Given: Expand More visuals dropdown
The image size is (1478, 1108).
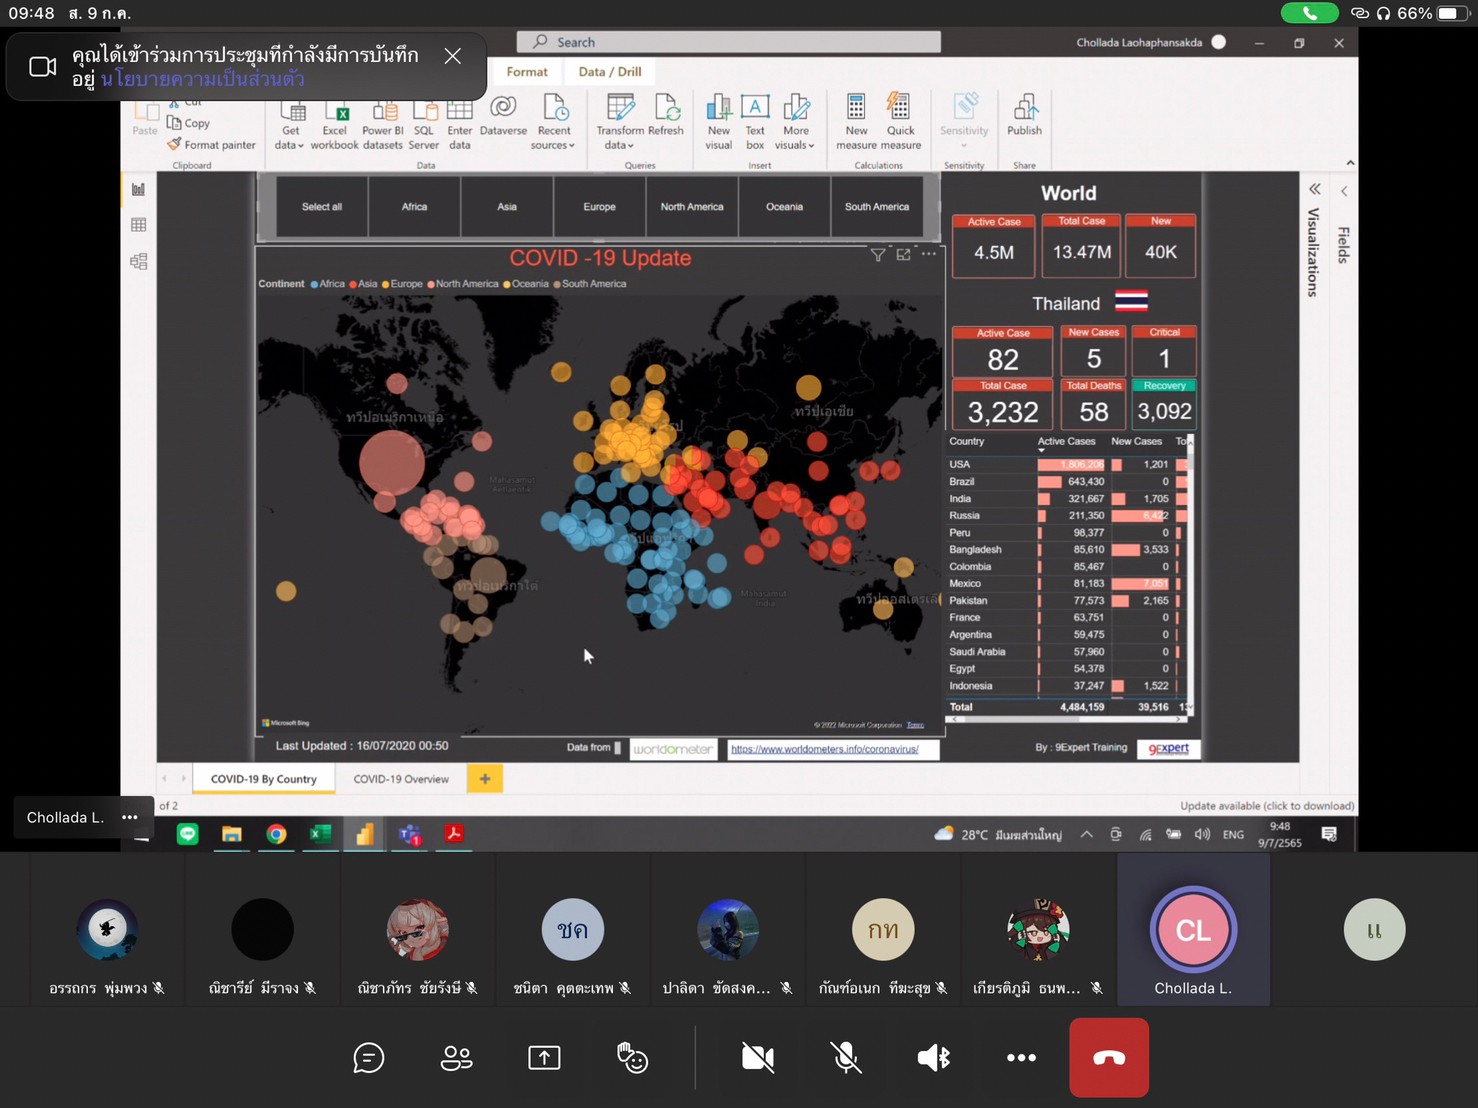Looking at the screenshot, I should 796,124.
